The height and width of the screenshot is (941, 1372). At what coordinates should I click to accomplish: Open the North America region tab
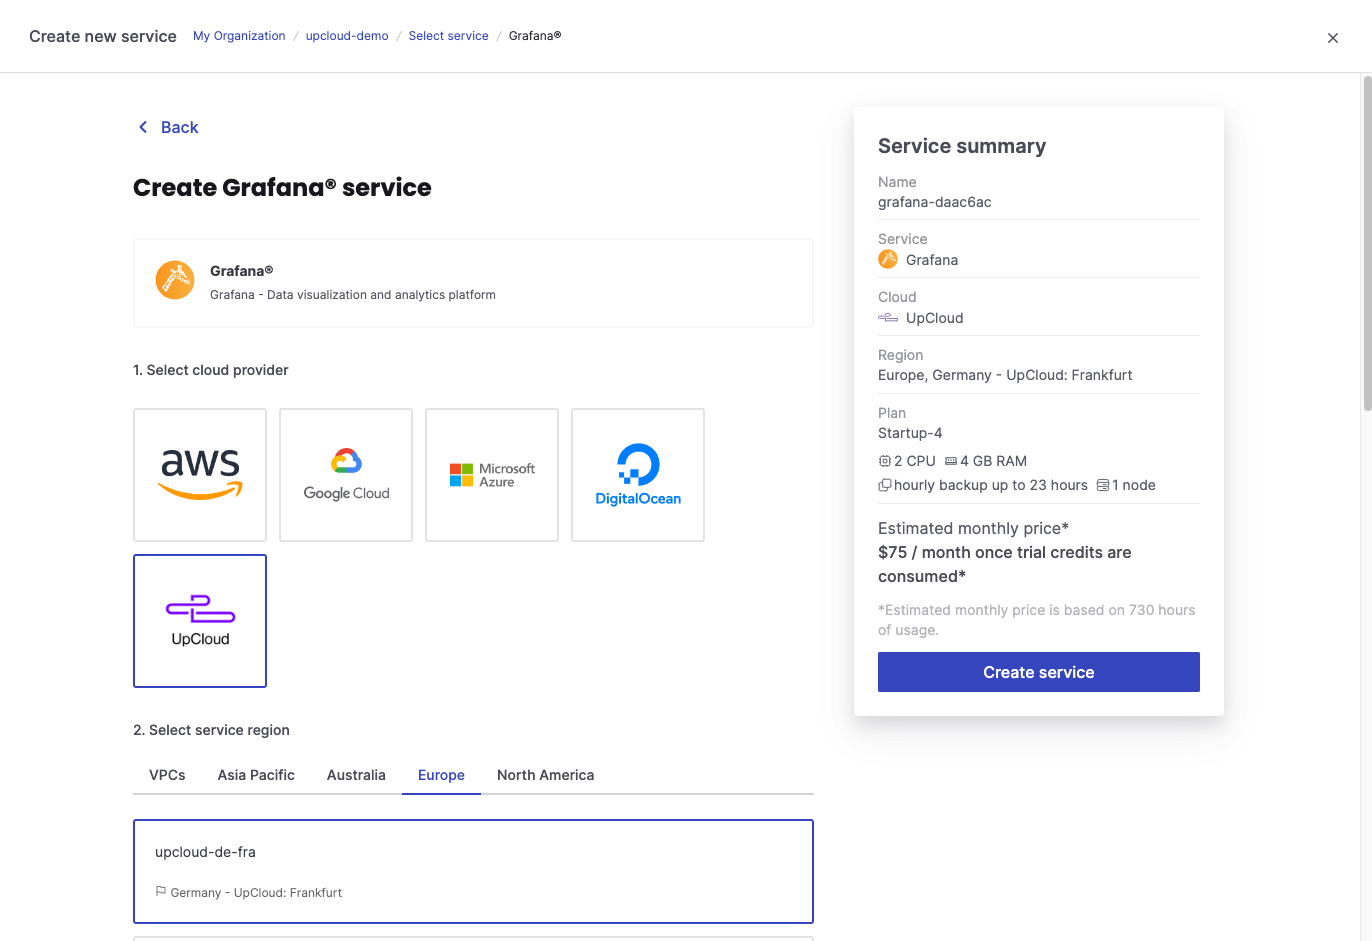545,775
